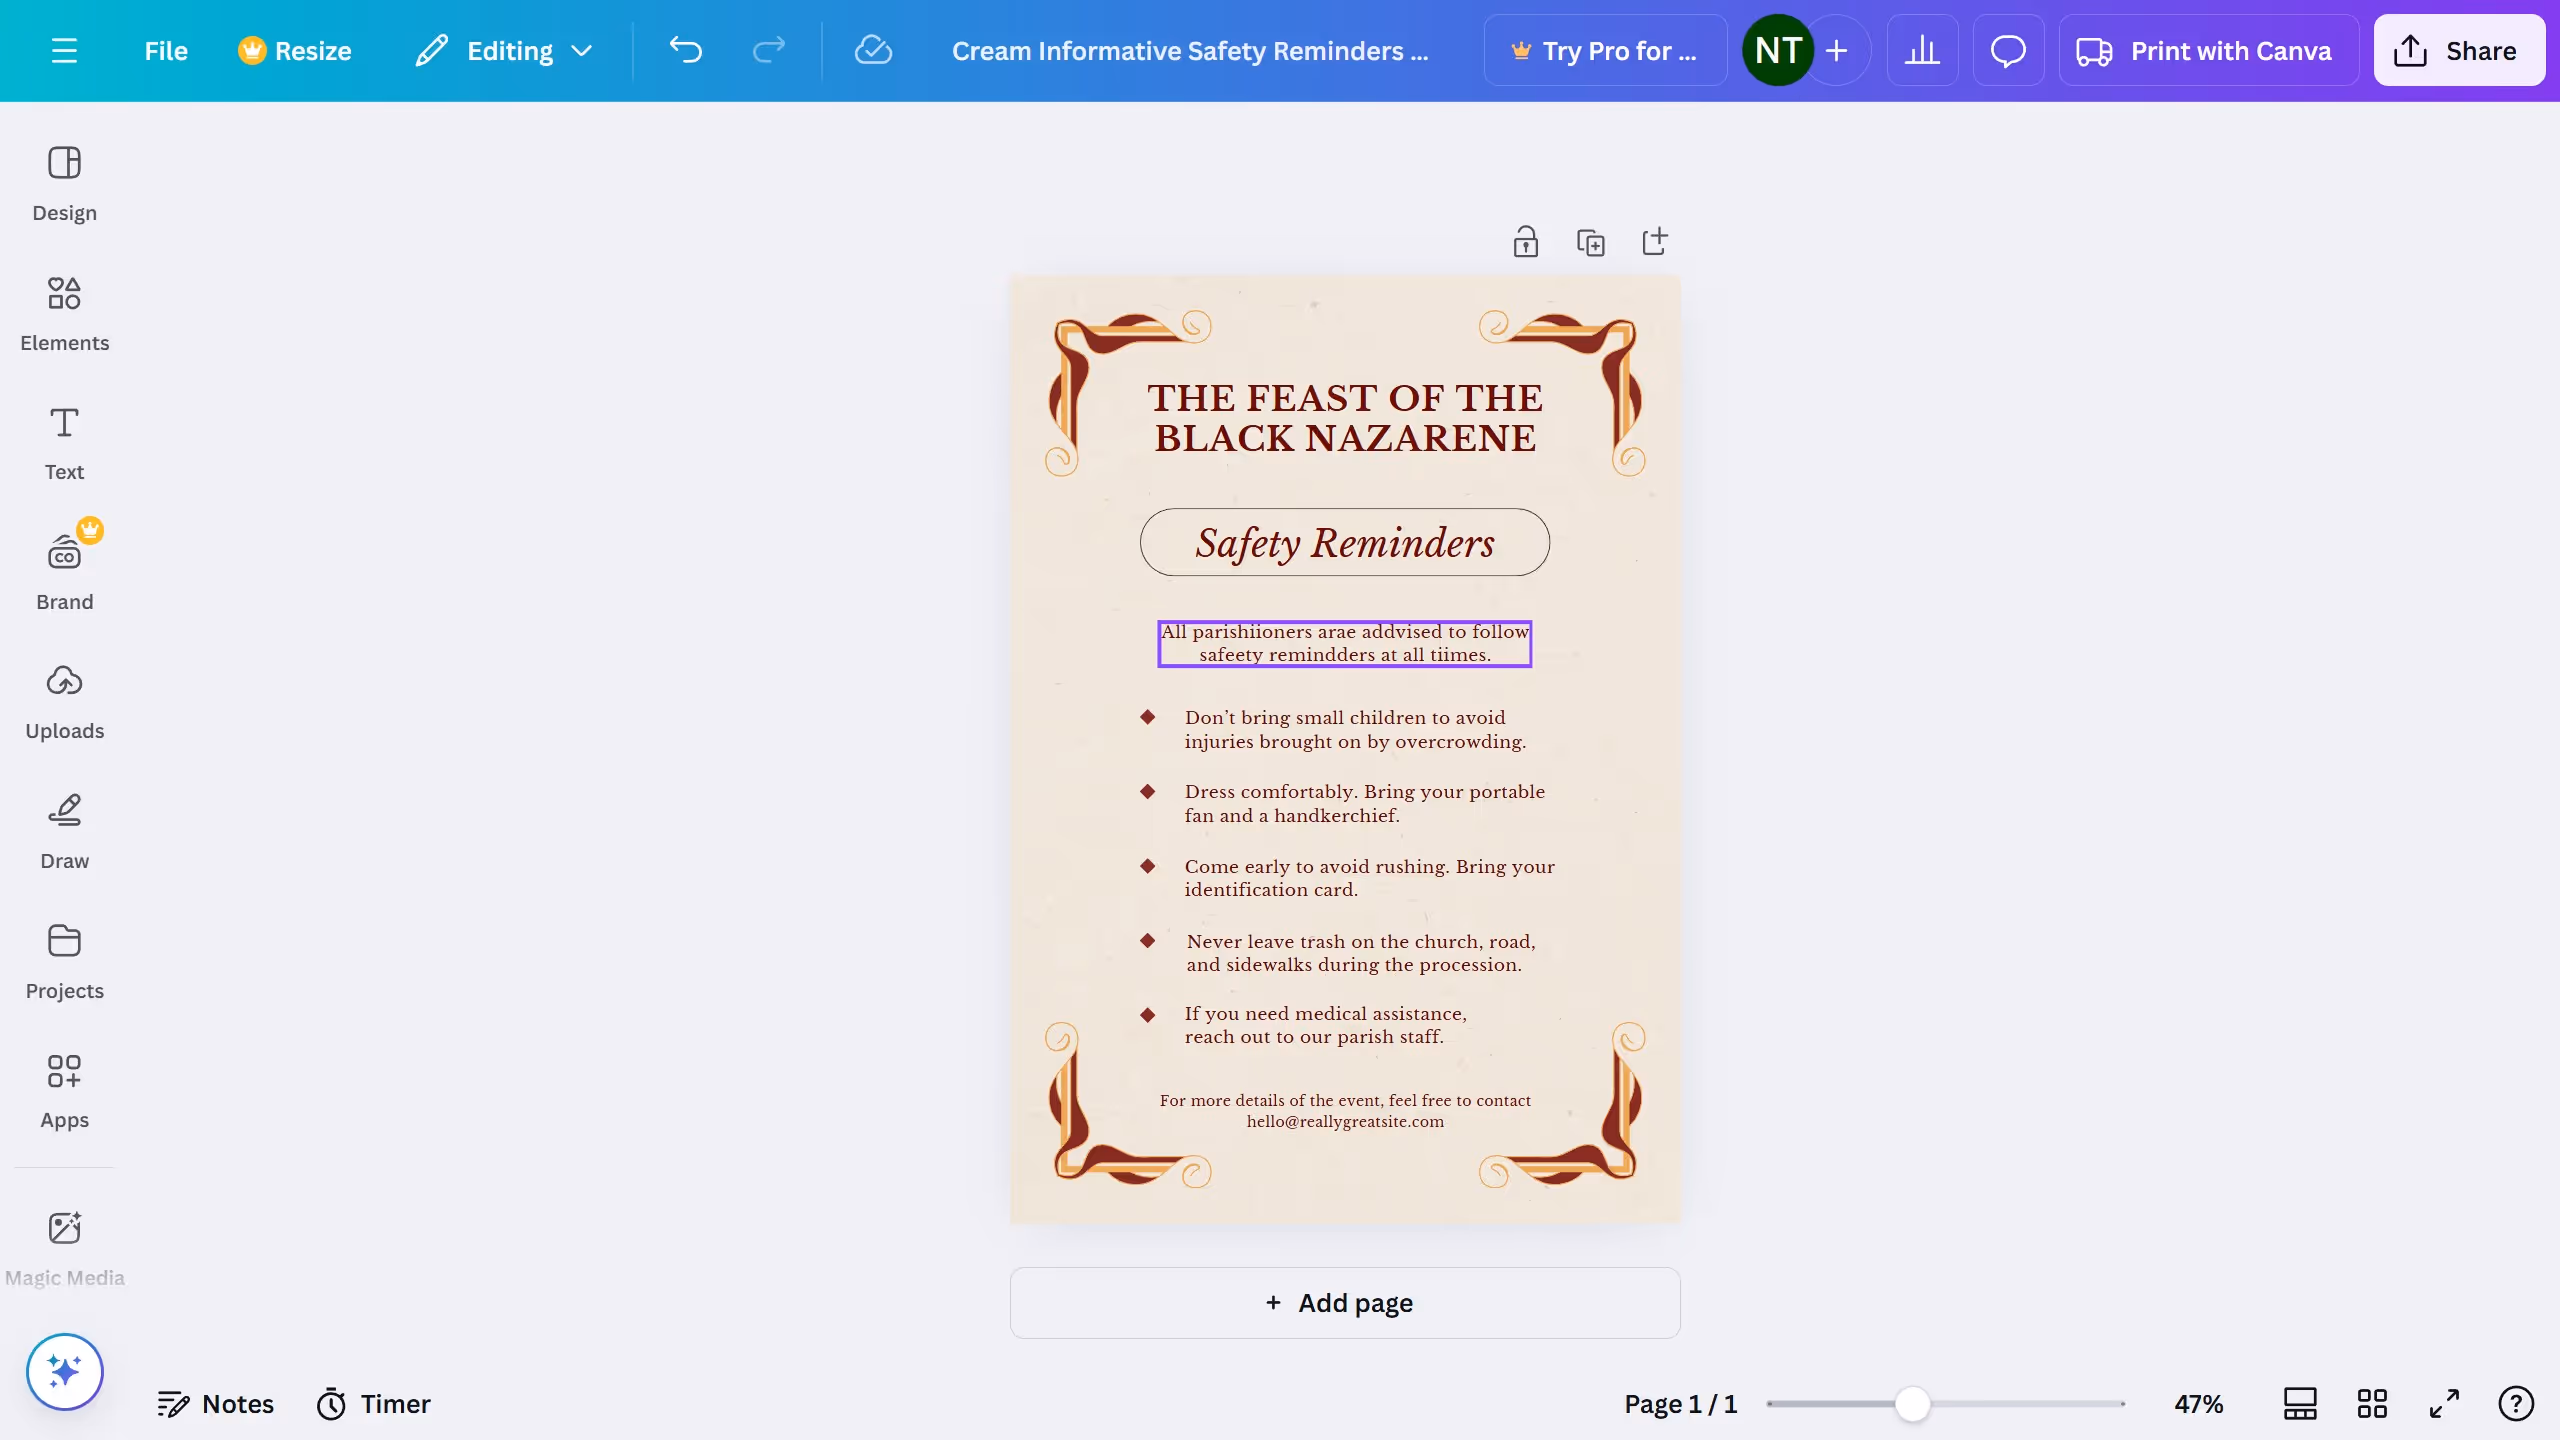The width and height of the screenshot is (2560, 1440).
Task: Toggle Notes at the bottom bar
Action: coord(216,1403)
